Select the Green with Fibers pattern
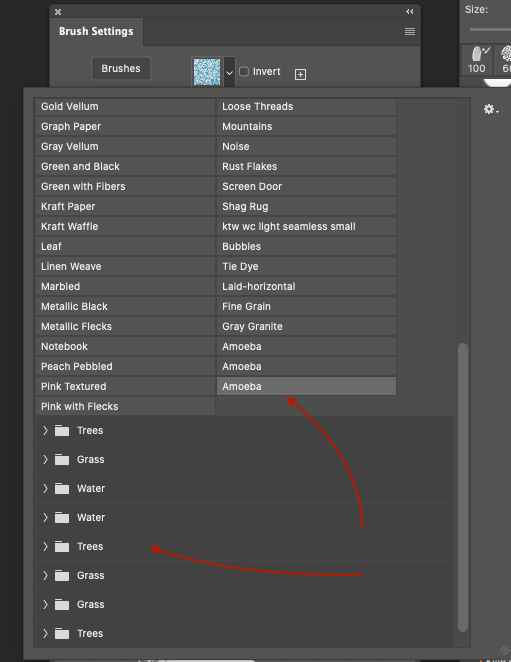Viewport: 511px width, 662px height. click(x=125, y=186)
